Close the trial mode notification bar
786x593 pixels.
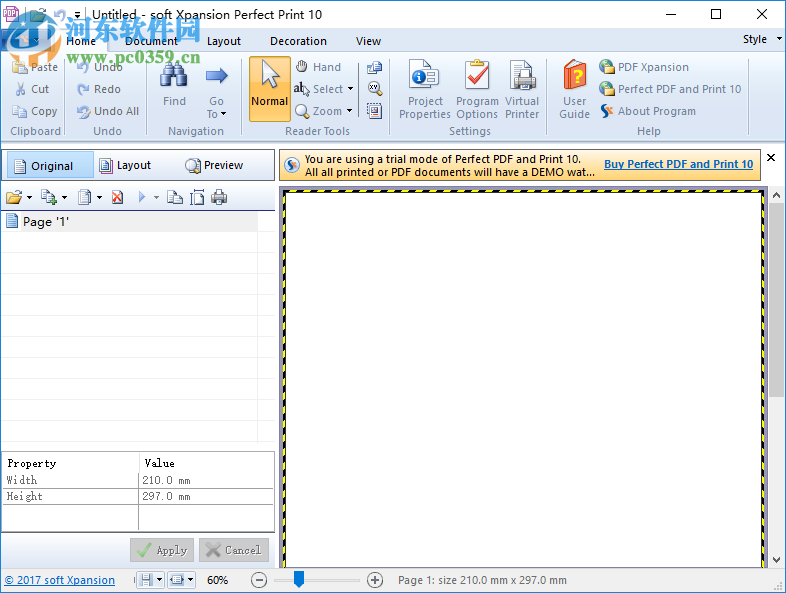(x=771, y=157)
